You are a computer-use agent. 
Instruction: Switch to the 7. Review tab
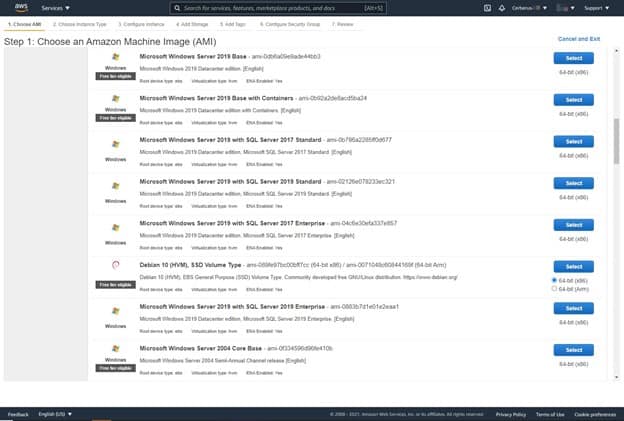[343, 24]
